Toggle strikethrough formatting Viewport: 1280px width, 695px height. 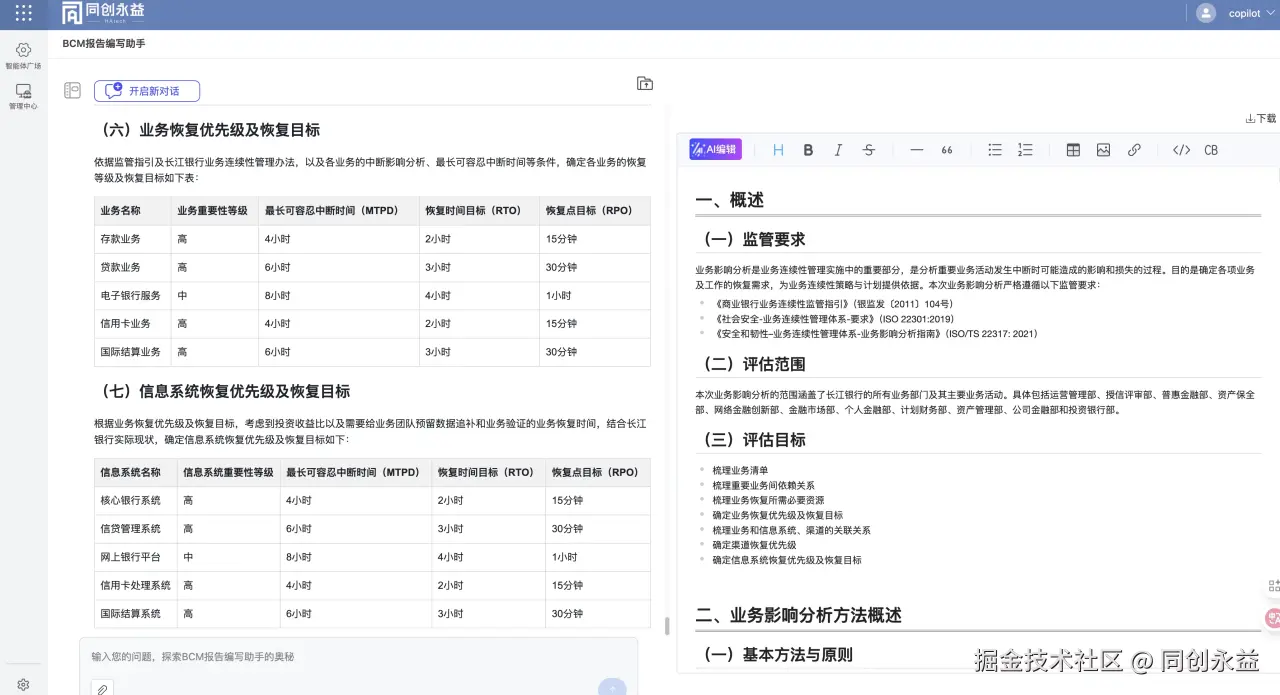[868, 150]
